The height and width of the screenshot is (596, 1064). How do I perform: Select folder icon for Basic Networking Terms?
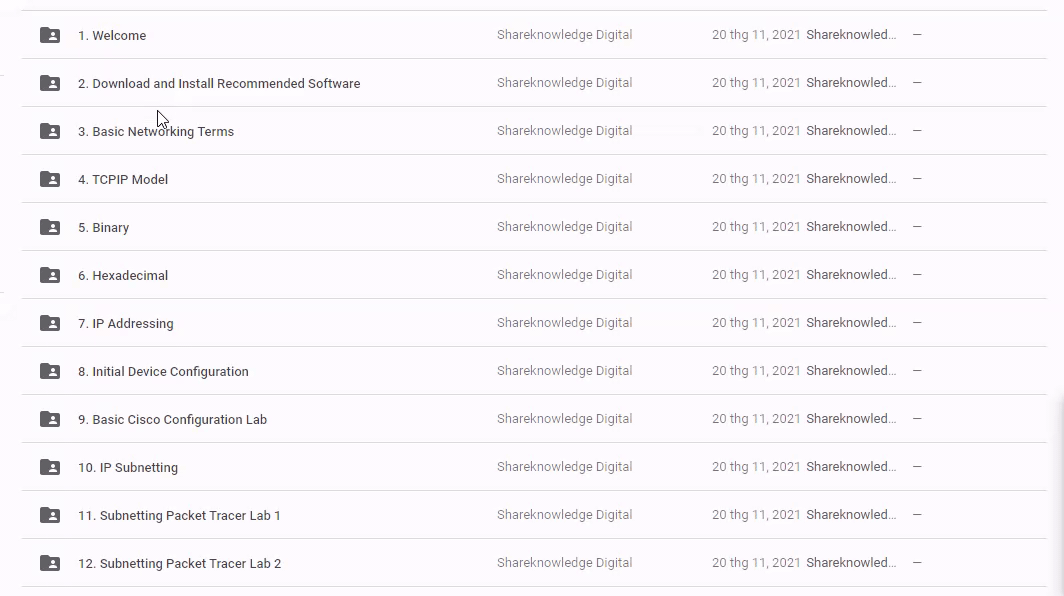(x=50, y=131)
